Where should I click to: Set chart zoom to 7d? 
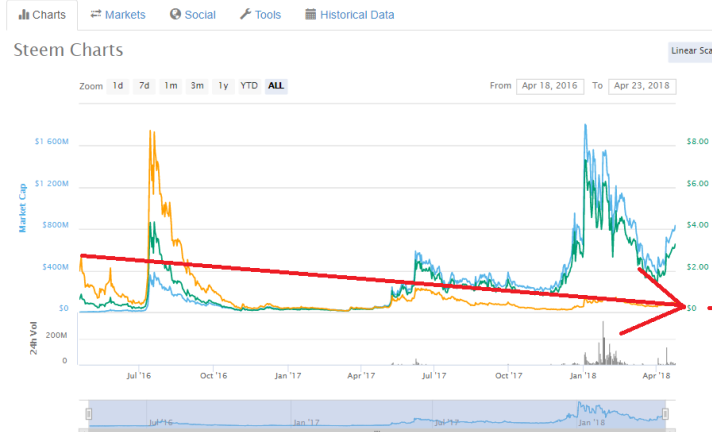click(x=144, y=86)
